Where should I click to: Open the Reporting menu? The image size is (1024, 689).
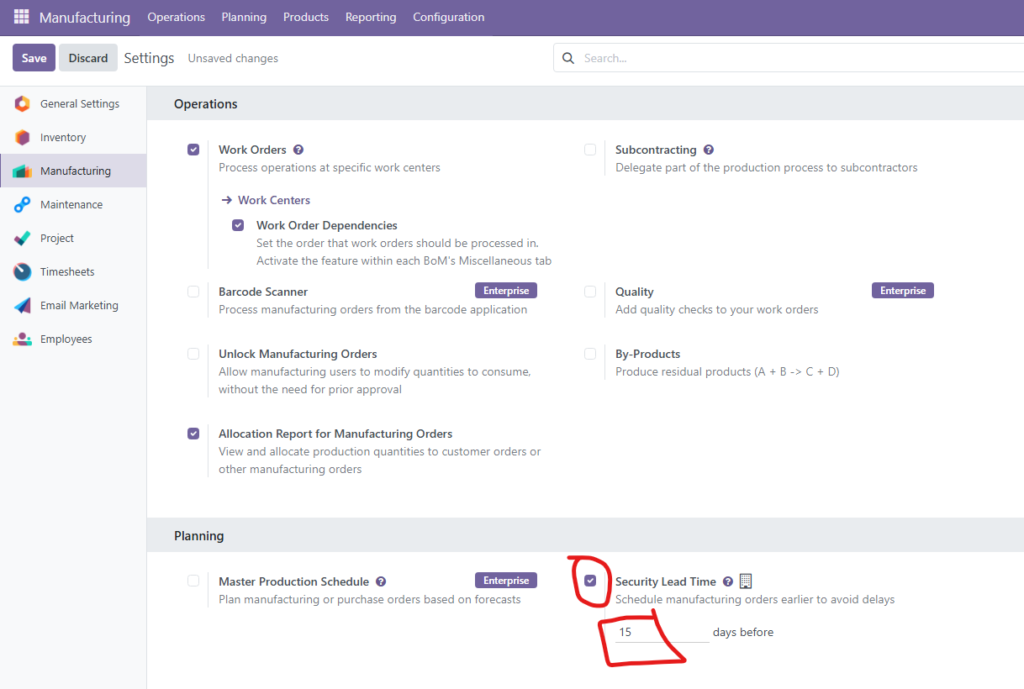click(x=370, y=17)
